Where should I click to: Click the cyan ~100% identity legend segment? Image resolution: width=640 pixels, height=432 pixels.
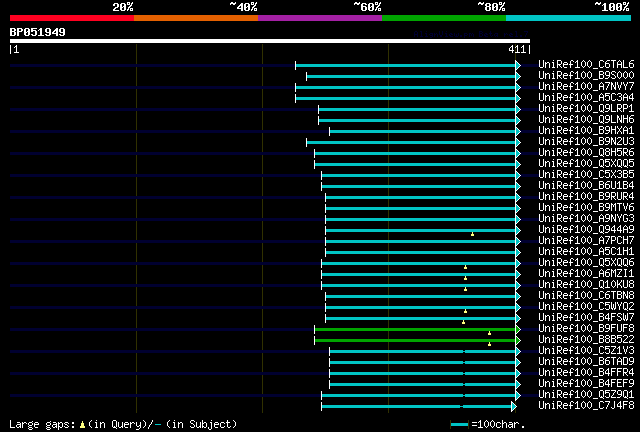click(569, 18)
